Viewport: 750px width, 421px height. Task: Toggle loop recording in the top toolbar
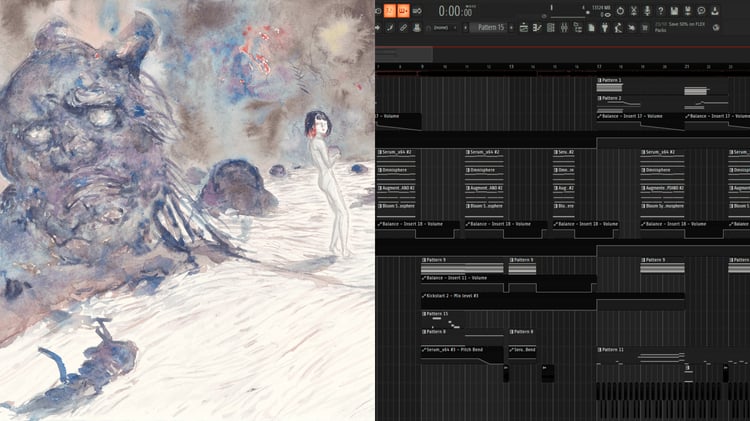pos(417,11)
